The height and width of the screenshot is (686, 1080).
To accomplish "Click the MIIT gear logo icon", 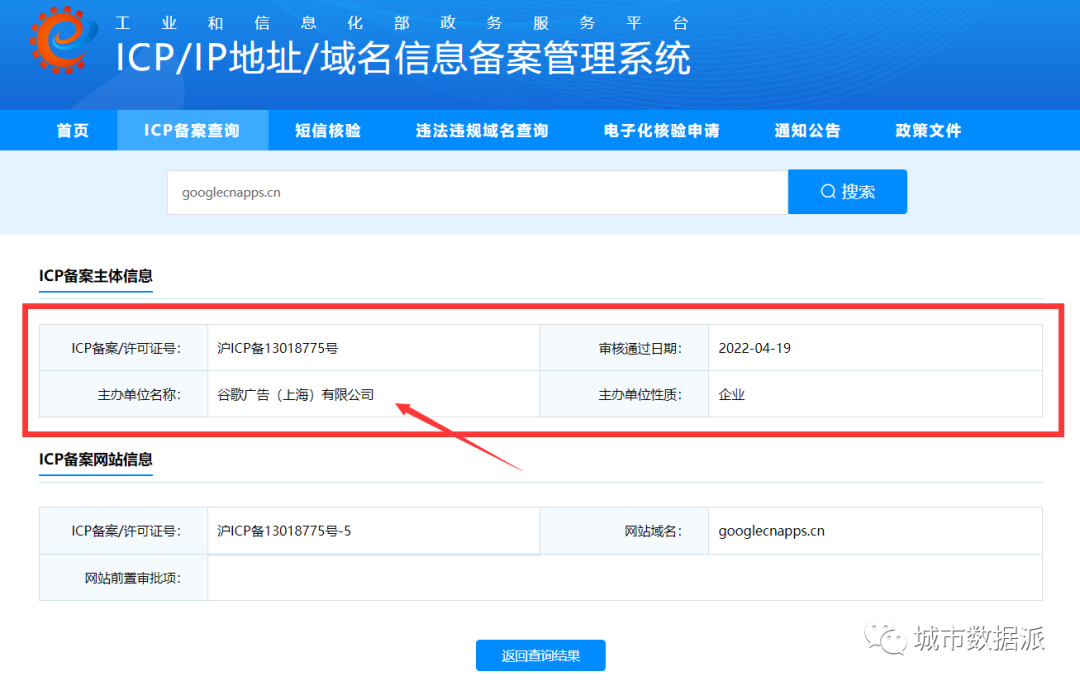I will 61,38.
